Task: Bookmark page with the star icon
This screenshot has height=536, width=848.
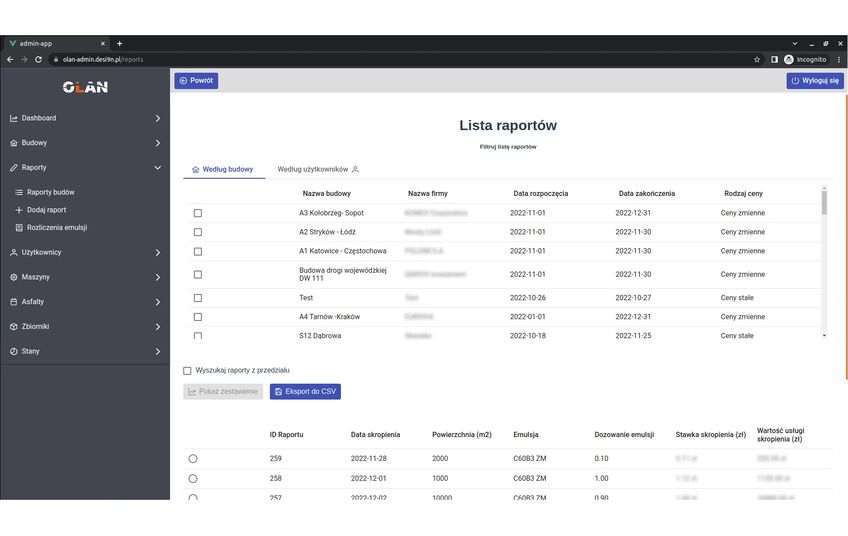Action: click(x=757, y=59)
